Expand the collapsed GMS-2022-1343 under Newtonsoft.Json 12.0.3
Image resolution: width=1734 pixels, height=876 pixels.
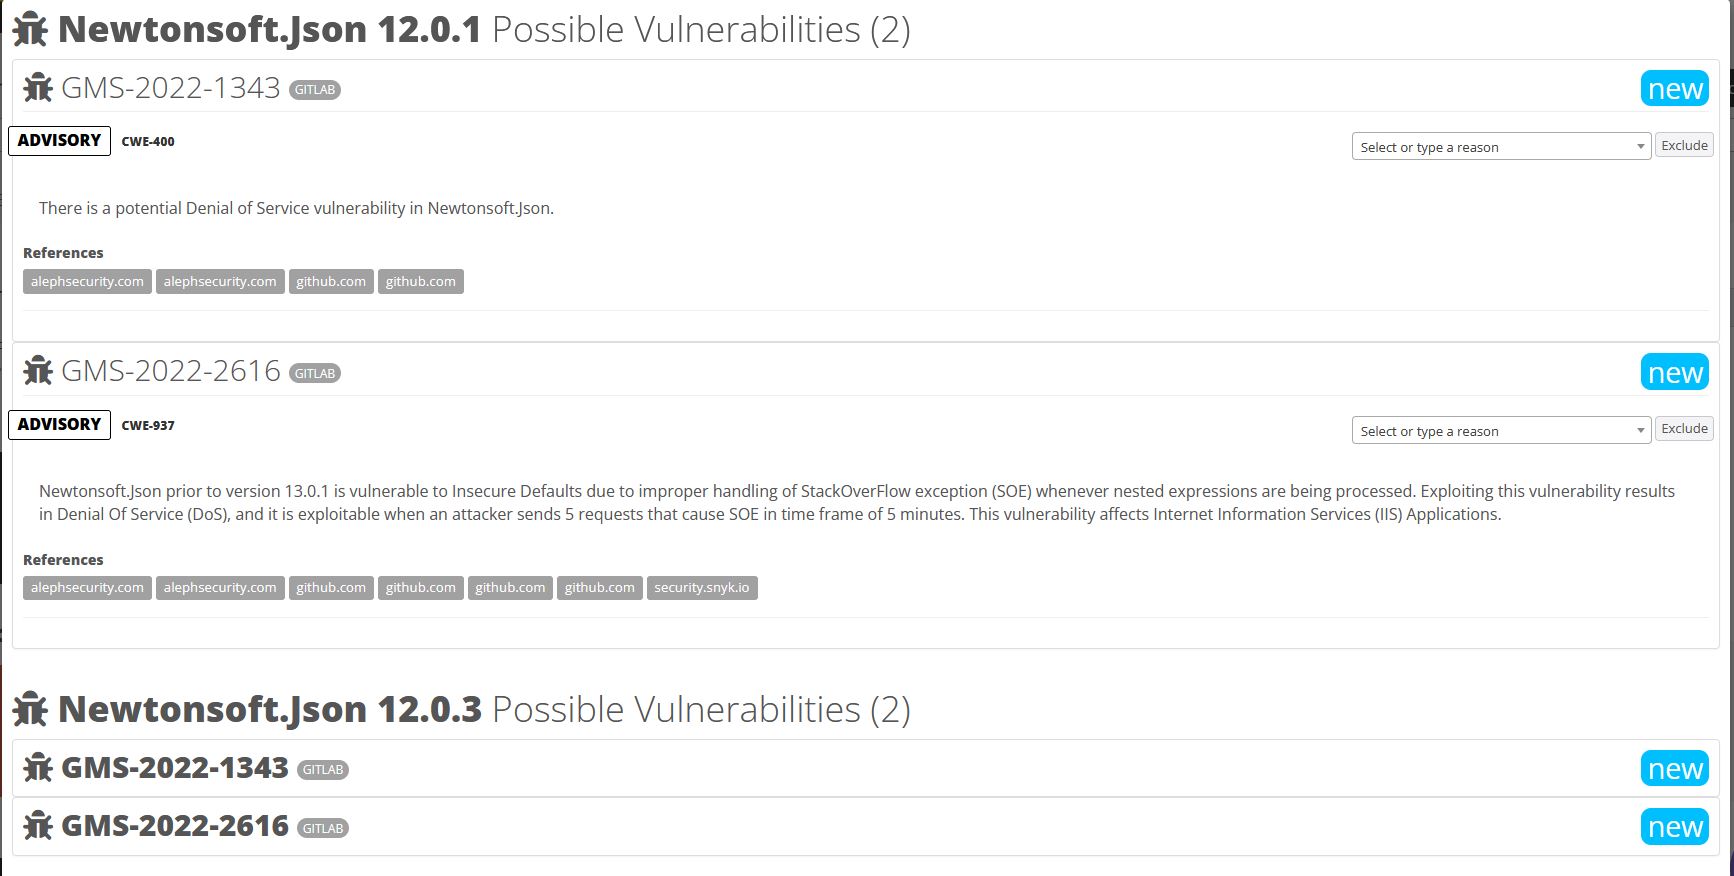[175, 768]
